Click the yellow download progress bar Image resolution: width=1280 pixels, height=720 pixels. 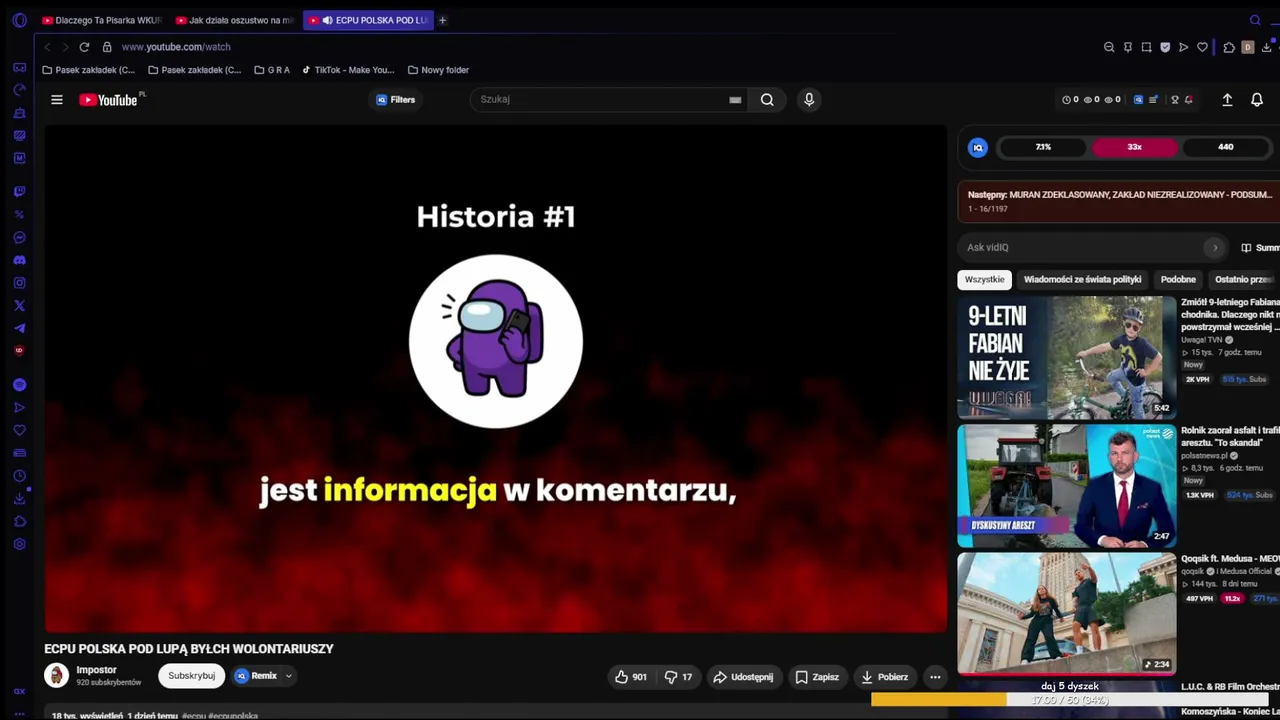click(939, 700)
